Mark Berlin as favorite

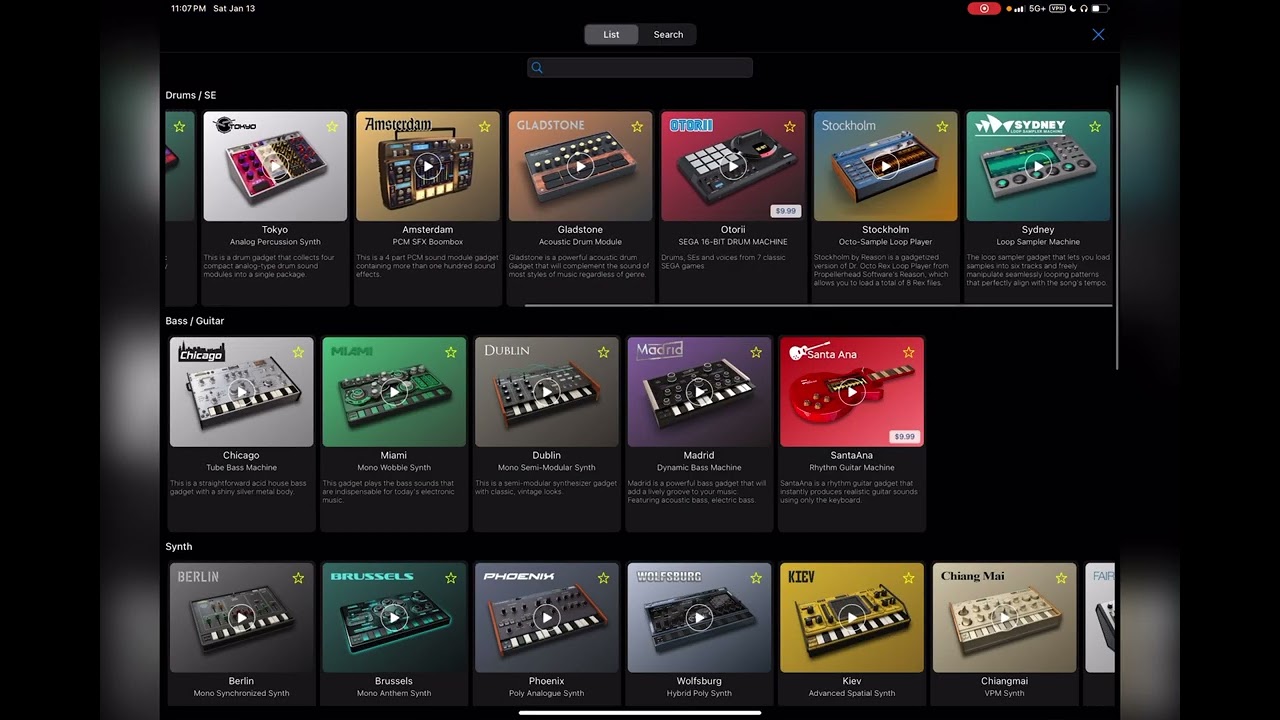(298, 578)
